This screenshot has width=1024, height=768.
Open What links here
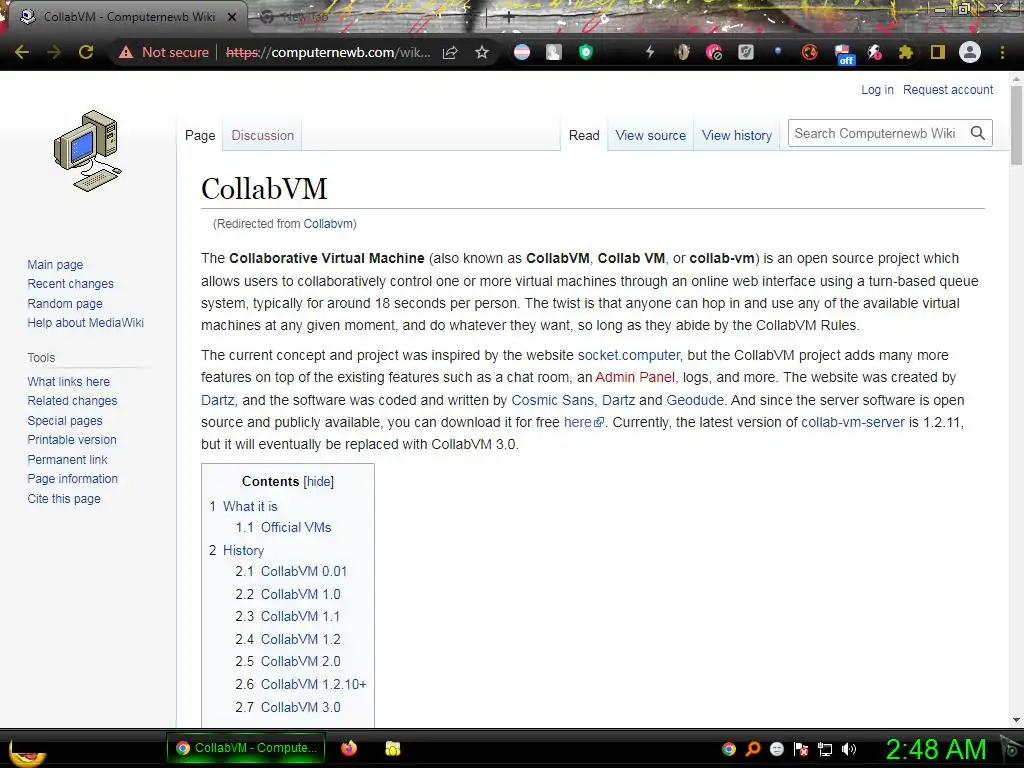point(69,381)
